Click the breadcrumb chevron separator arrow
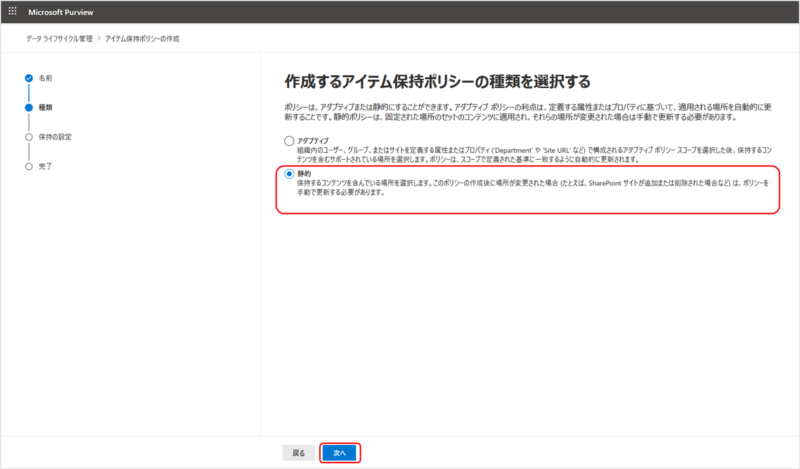800x469 pixels. point(98,38)
